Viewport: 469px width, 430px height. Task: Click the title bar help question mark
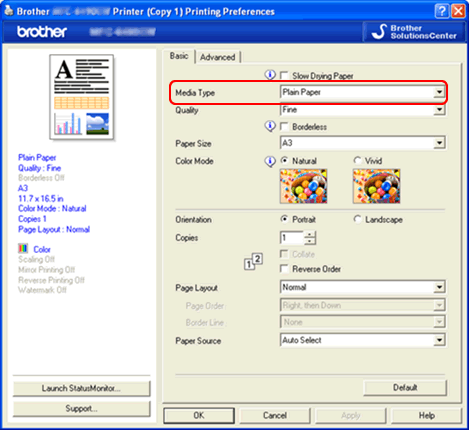pos(441,11)
